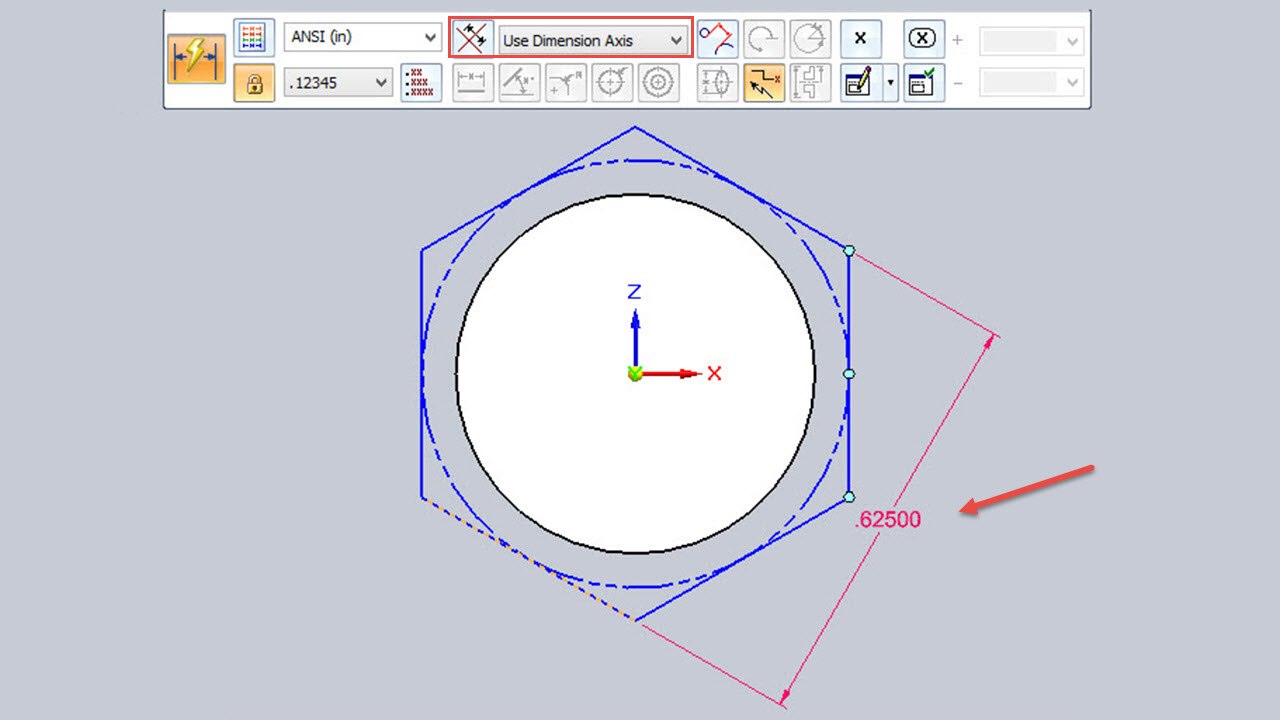1280x720 pixels.
Task: Expand arrow beside edit properties icon
Action: pos(890,83)
